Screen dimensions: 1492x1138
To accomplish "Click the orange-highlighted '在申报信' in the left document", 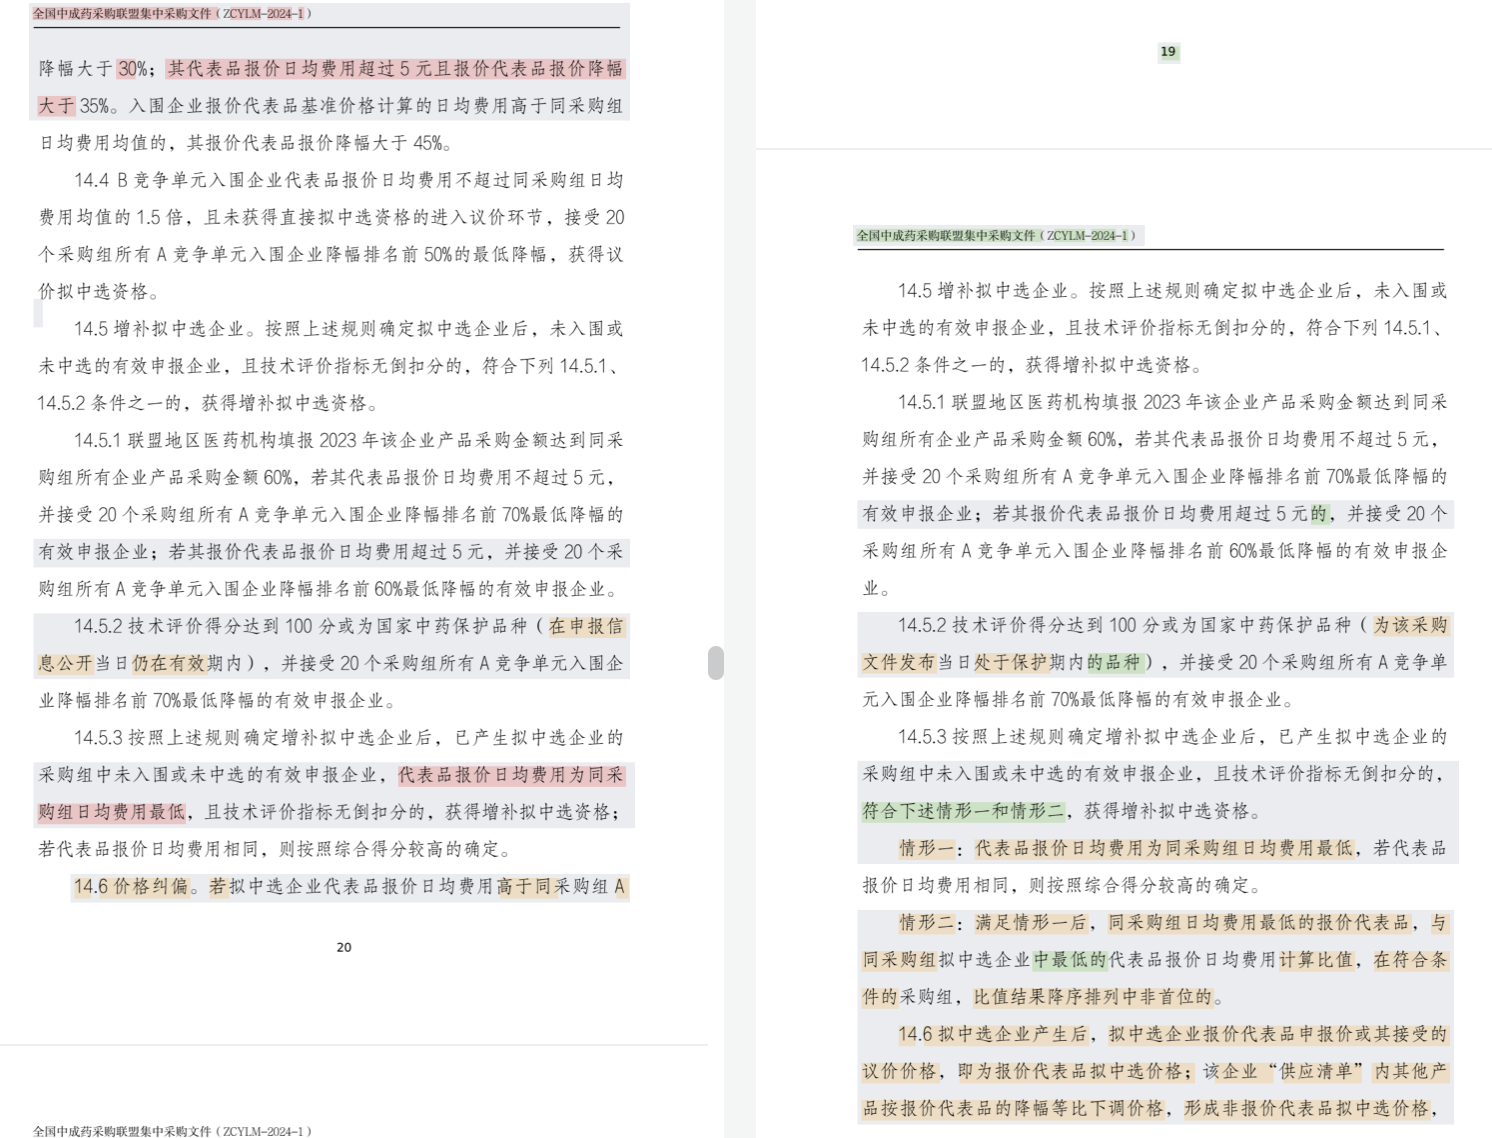I will pyautogui.click(x=586, y=627).
